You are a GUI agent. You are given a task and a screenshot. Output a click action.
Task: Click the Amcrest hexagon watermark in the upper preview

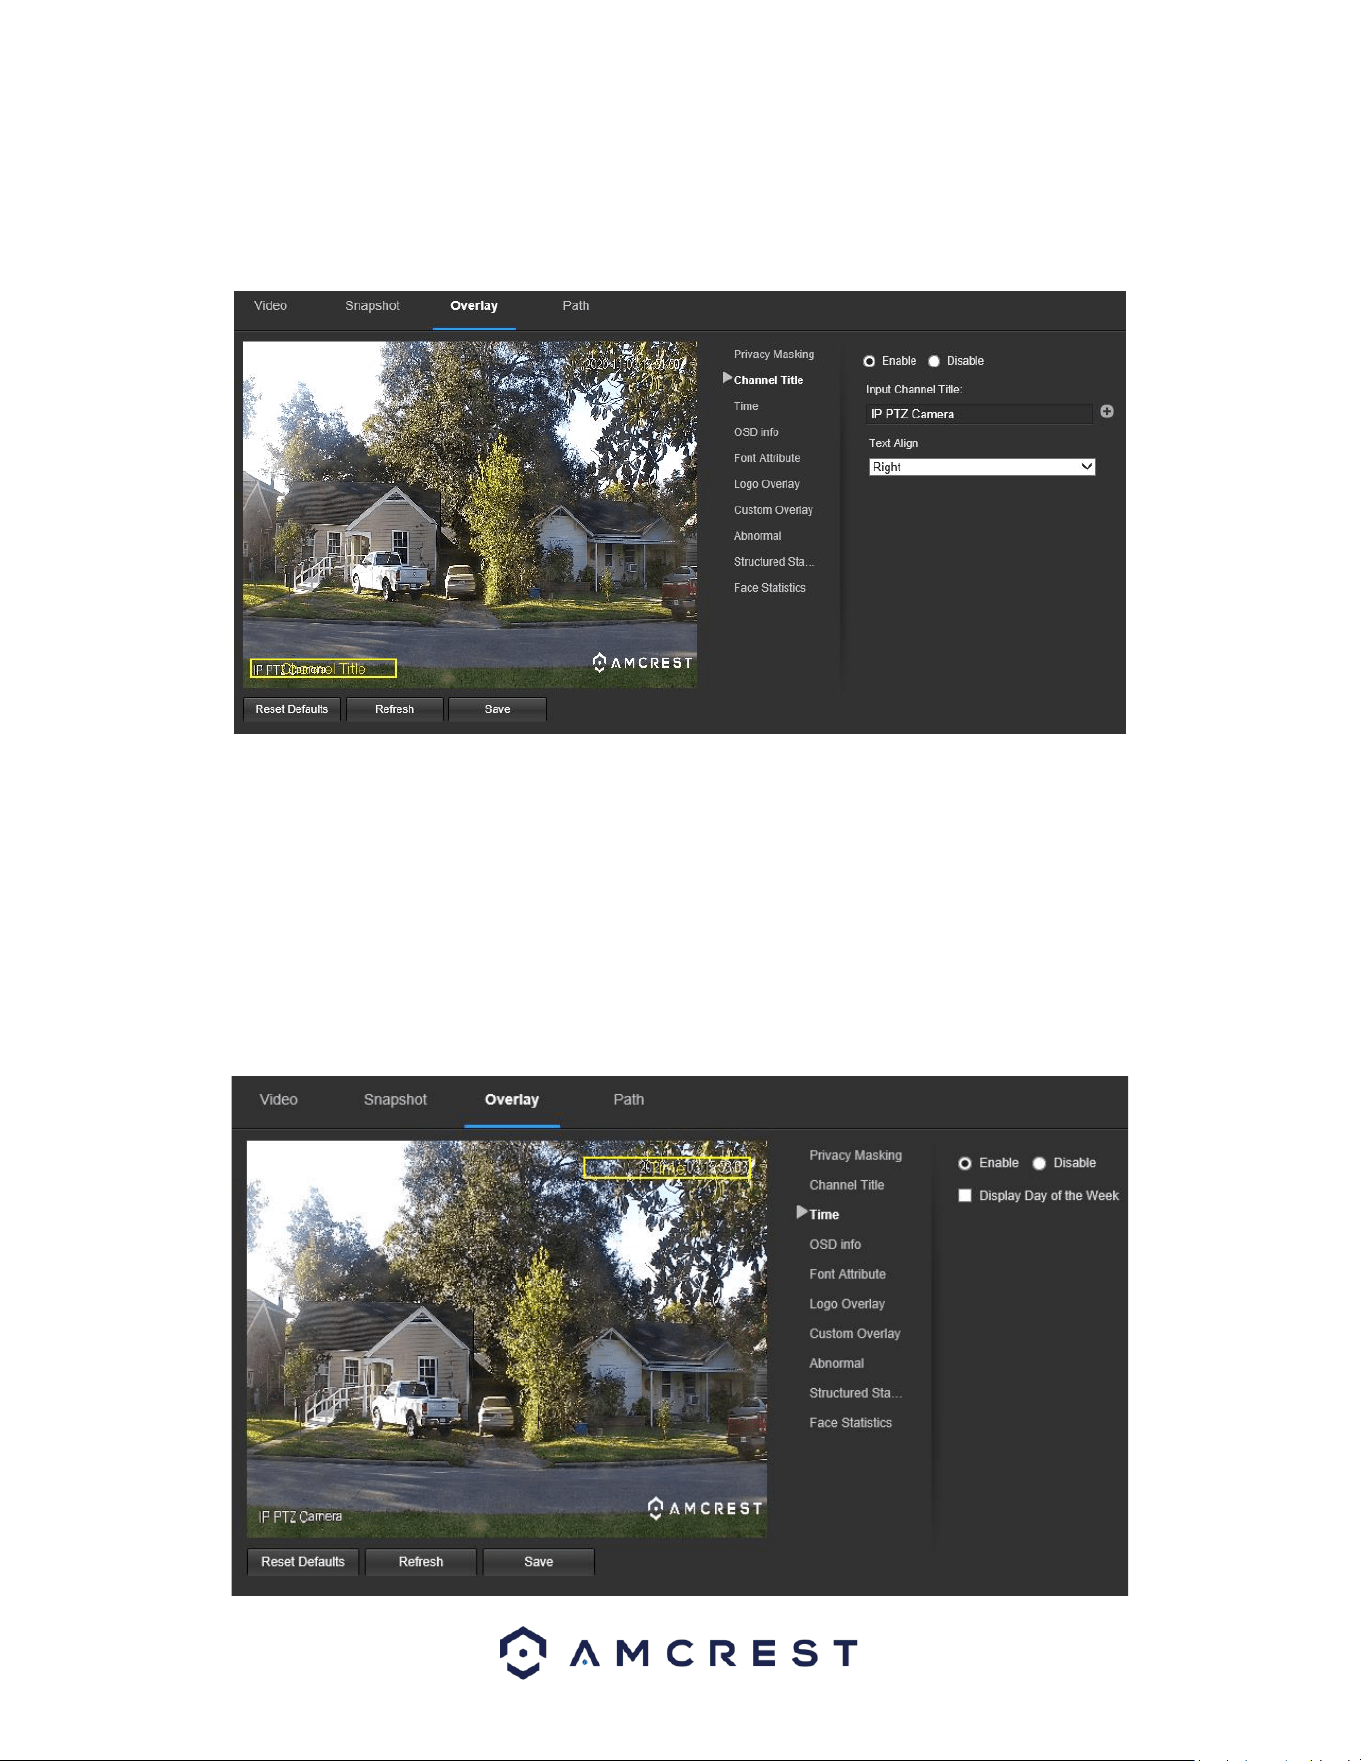[599, 662]
